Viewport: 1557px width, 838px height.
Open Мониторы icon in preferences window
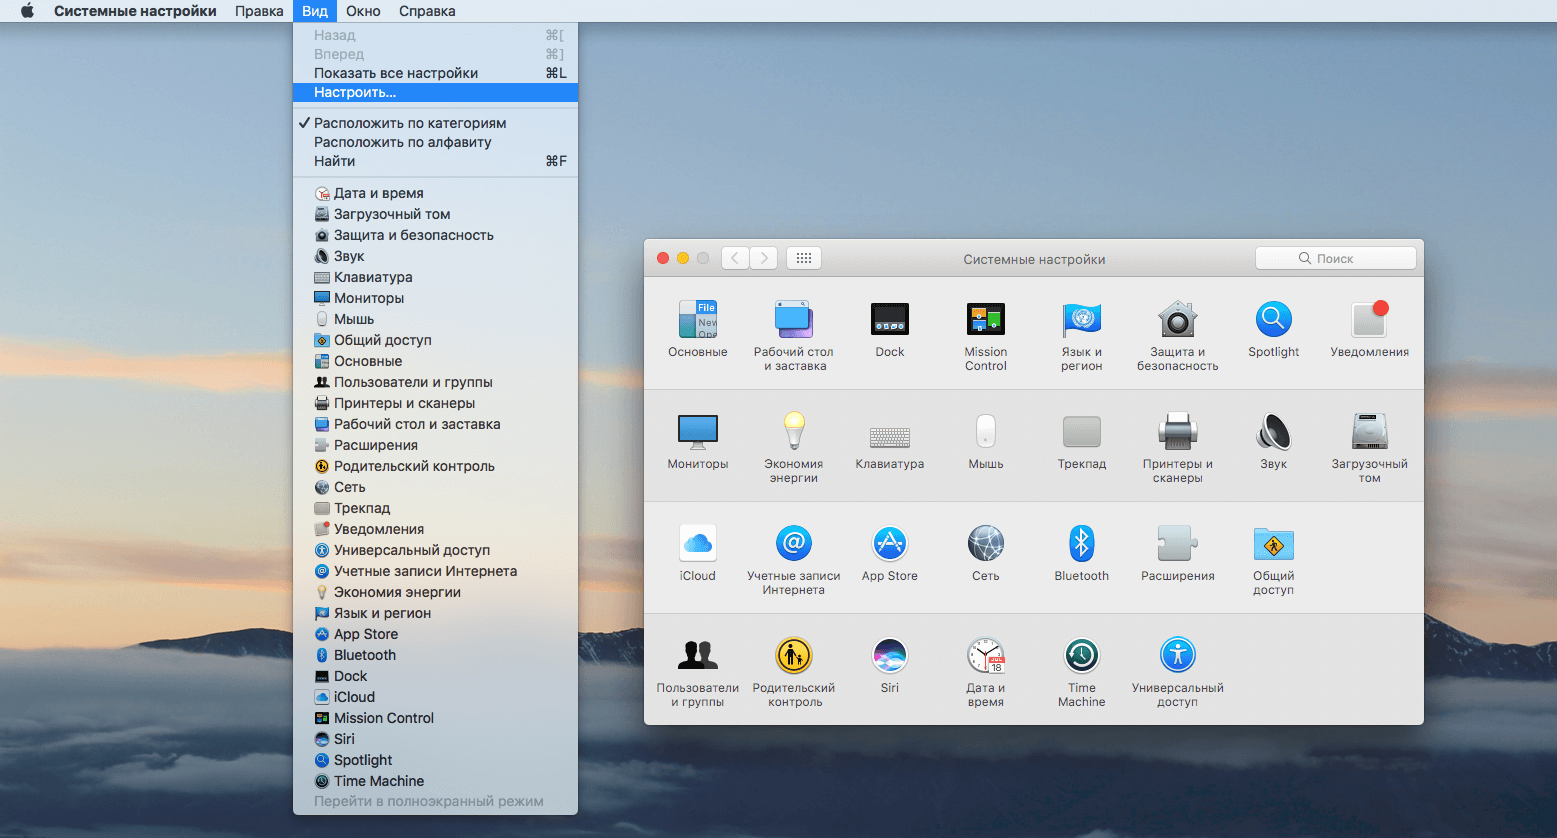tap(698, 432)
